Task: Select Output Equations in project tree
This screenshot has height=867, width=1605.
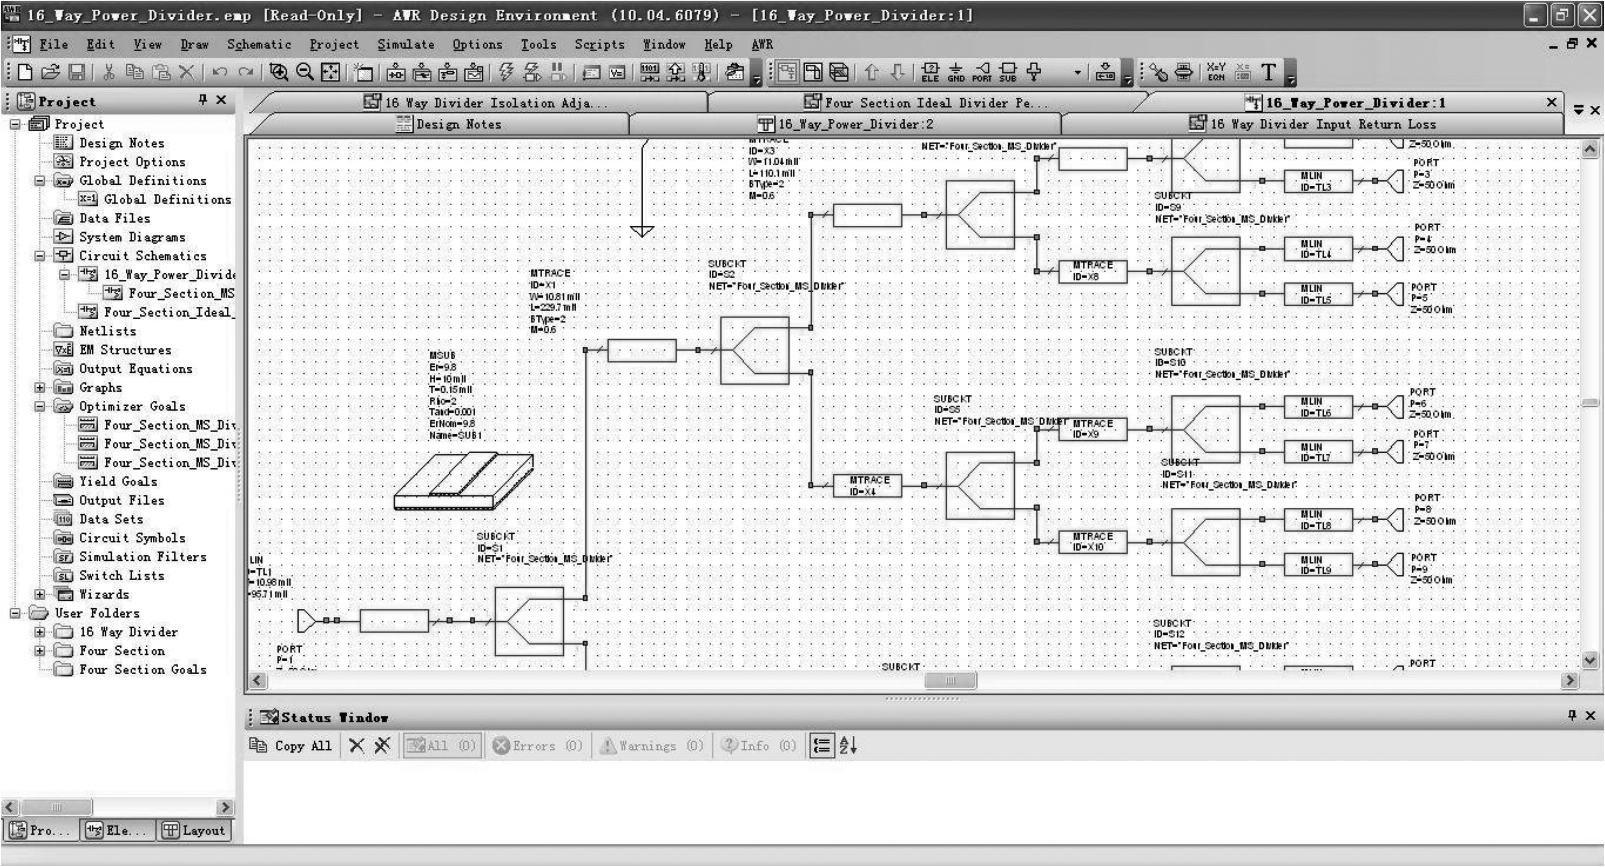Action: 135,369
